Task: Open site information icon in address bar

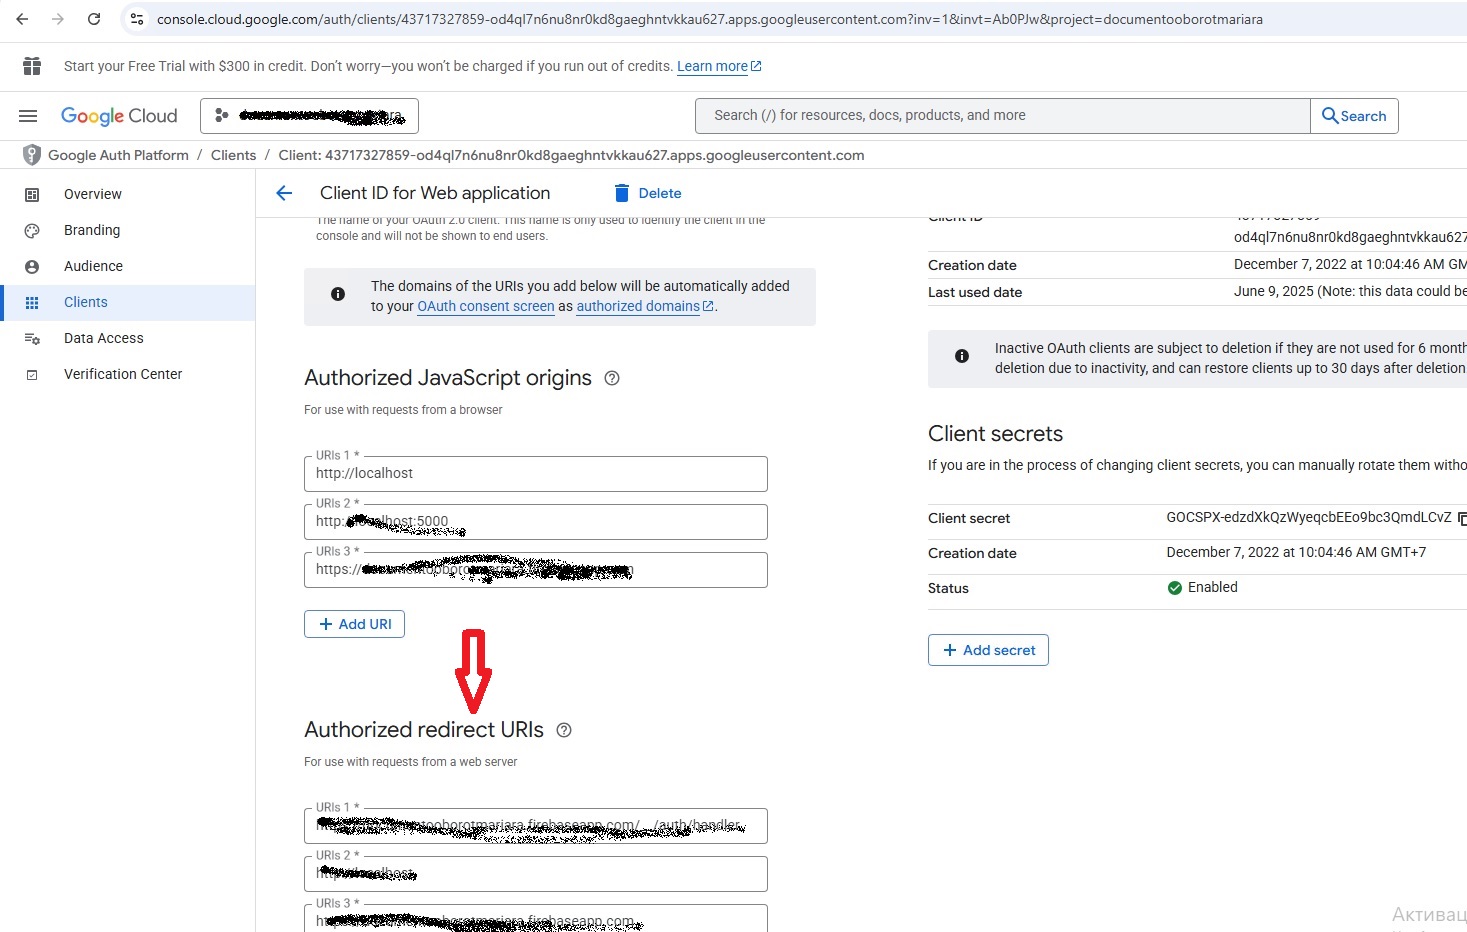Action: coord(137,19)
